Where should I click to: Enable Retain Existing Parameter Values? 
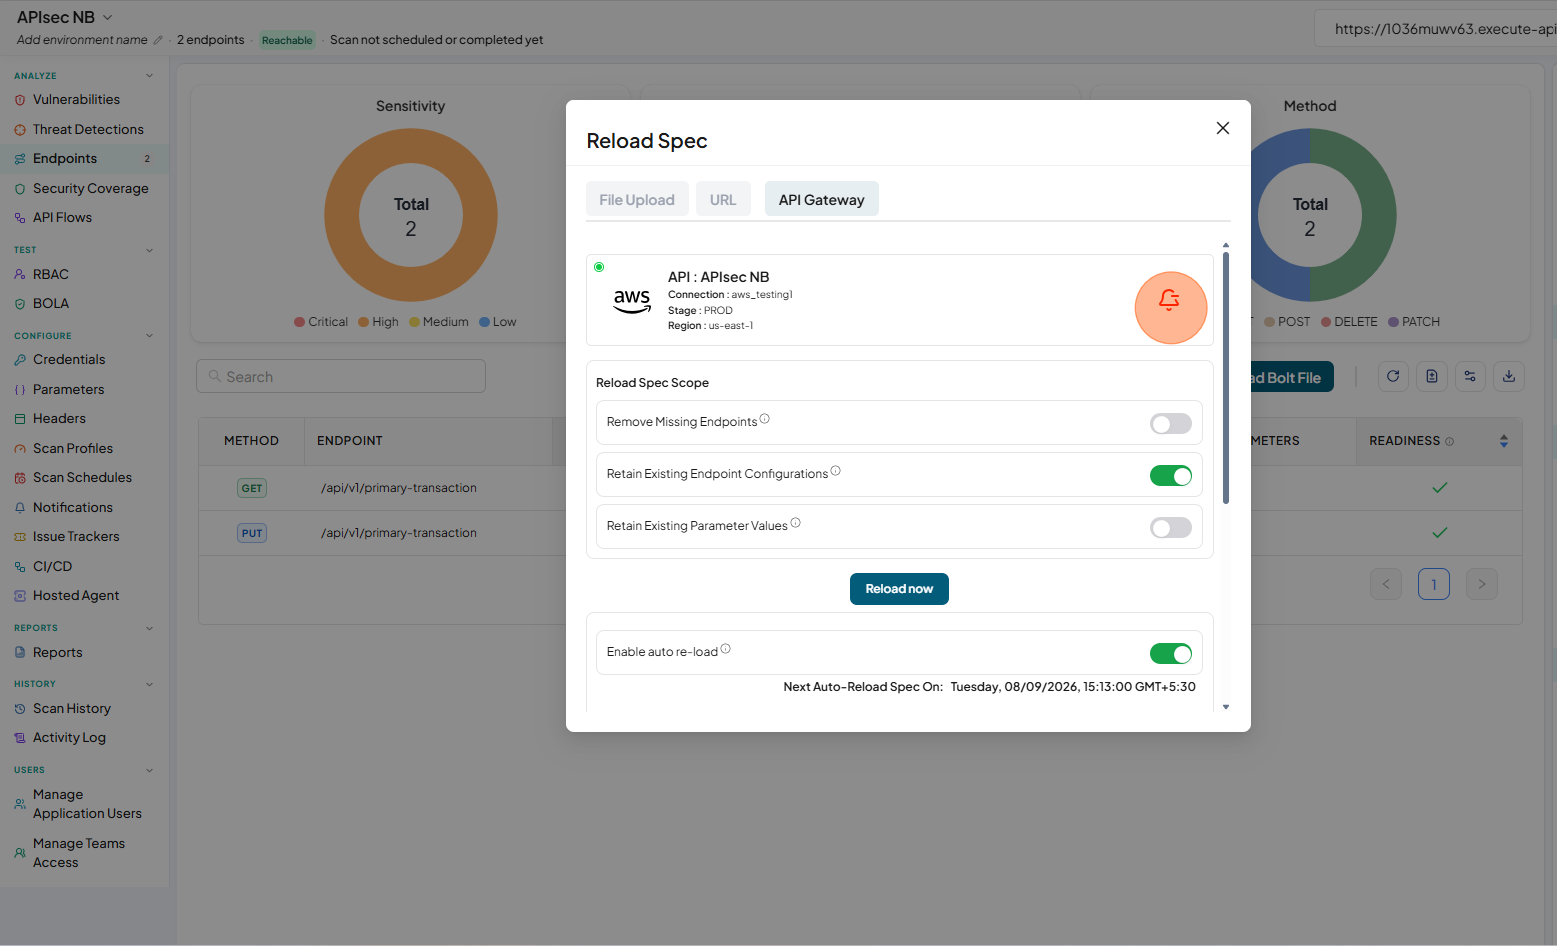click(x=1171, y=528)
